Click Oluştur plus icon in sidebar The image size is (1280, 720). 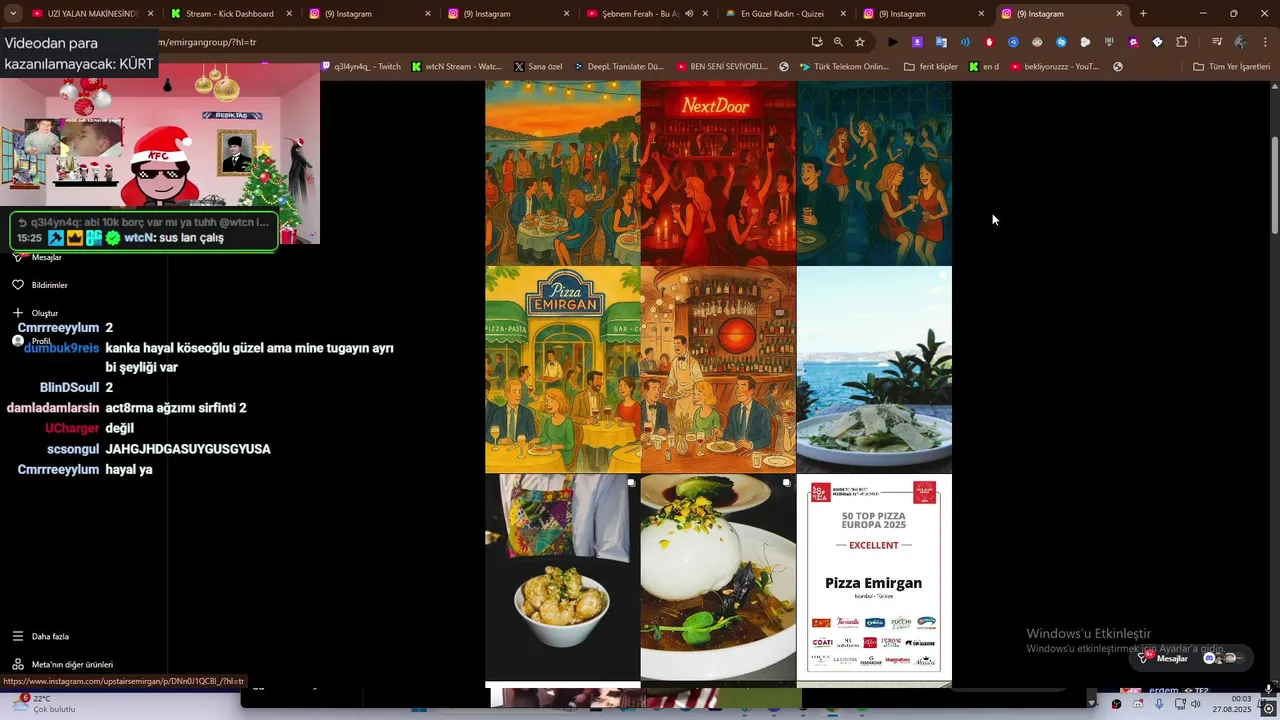click(x=17, y=313)
